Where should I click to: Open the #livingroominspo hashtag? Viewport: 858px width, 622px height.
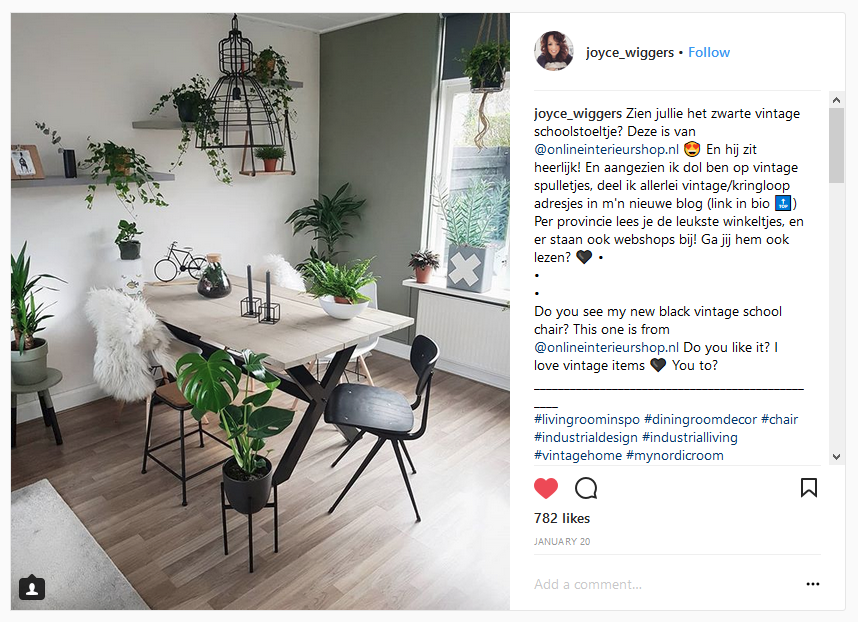[587, 420]
